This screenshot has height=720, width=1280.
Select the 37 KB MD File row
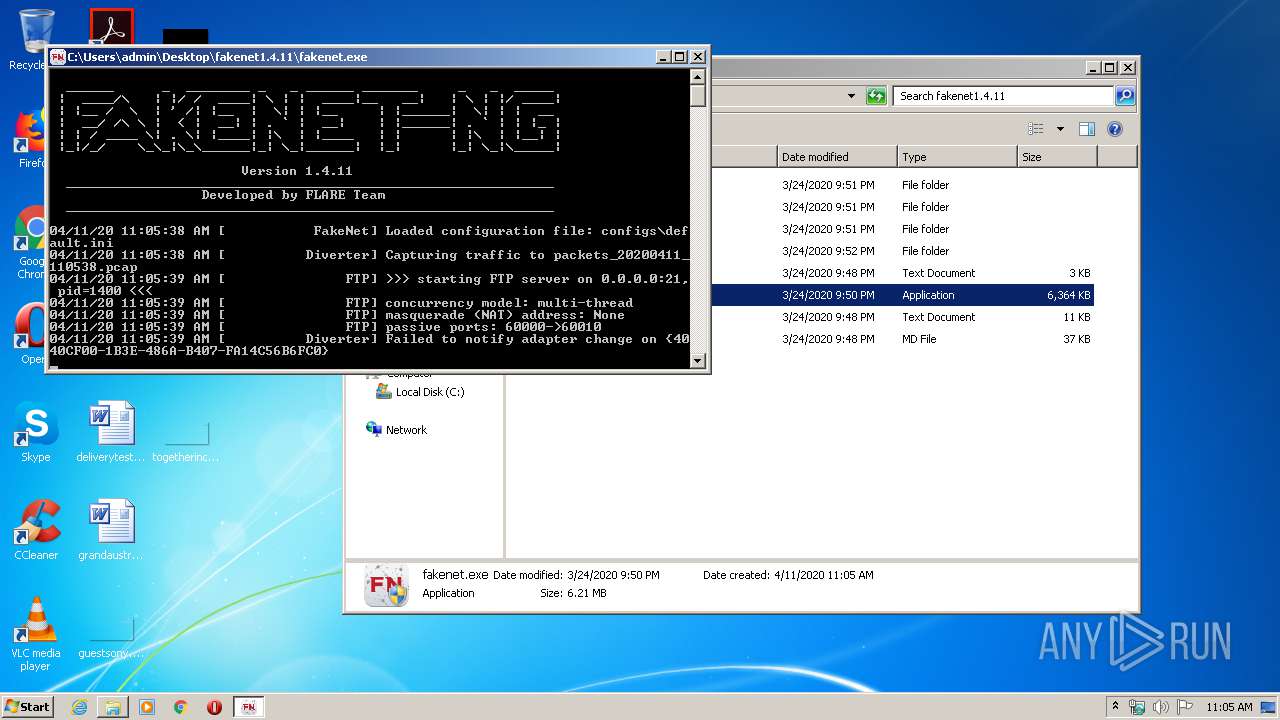(902, 339)
